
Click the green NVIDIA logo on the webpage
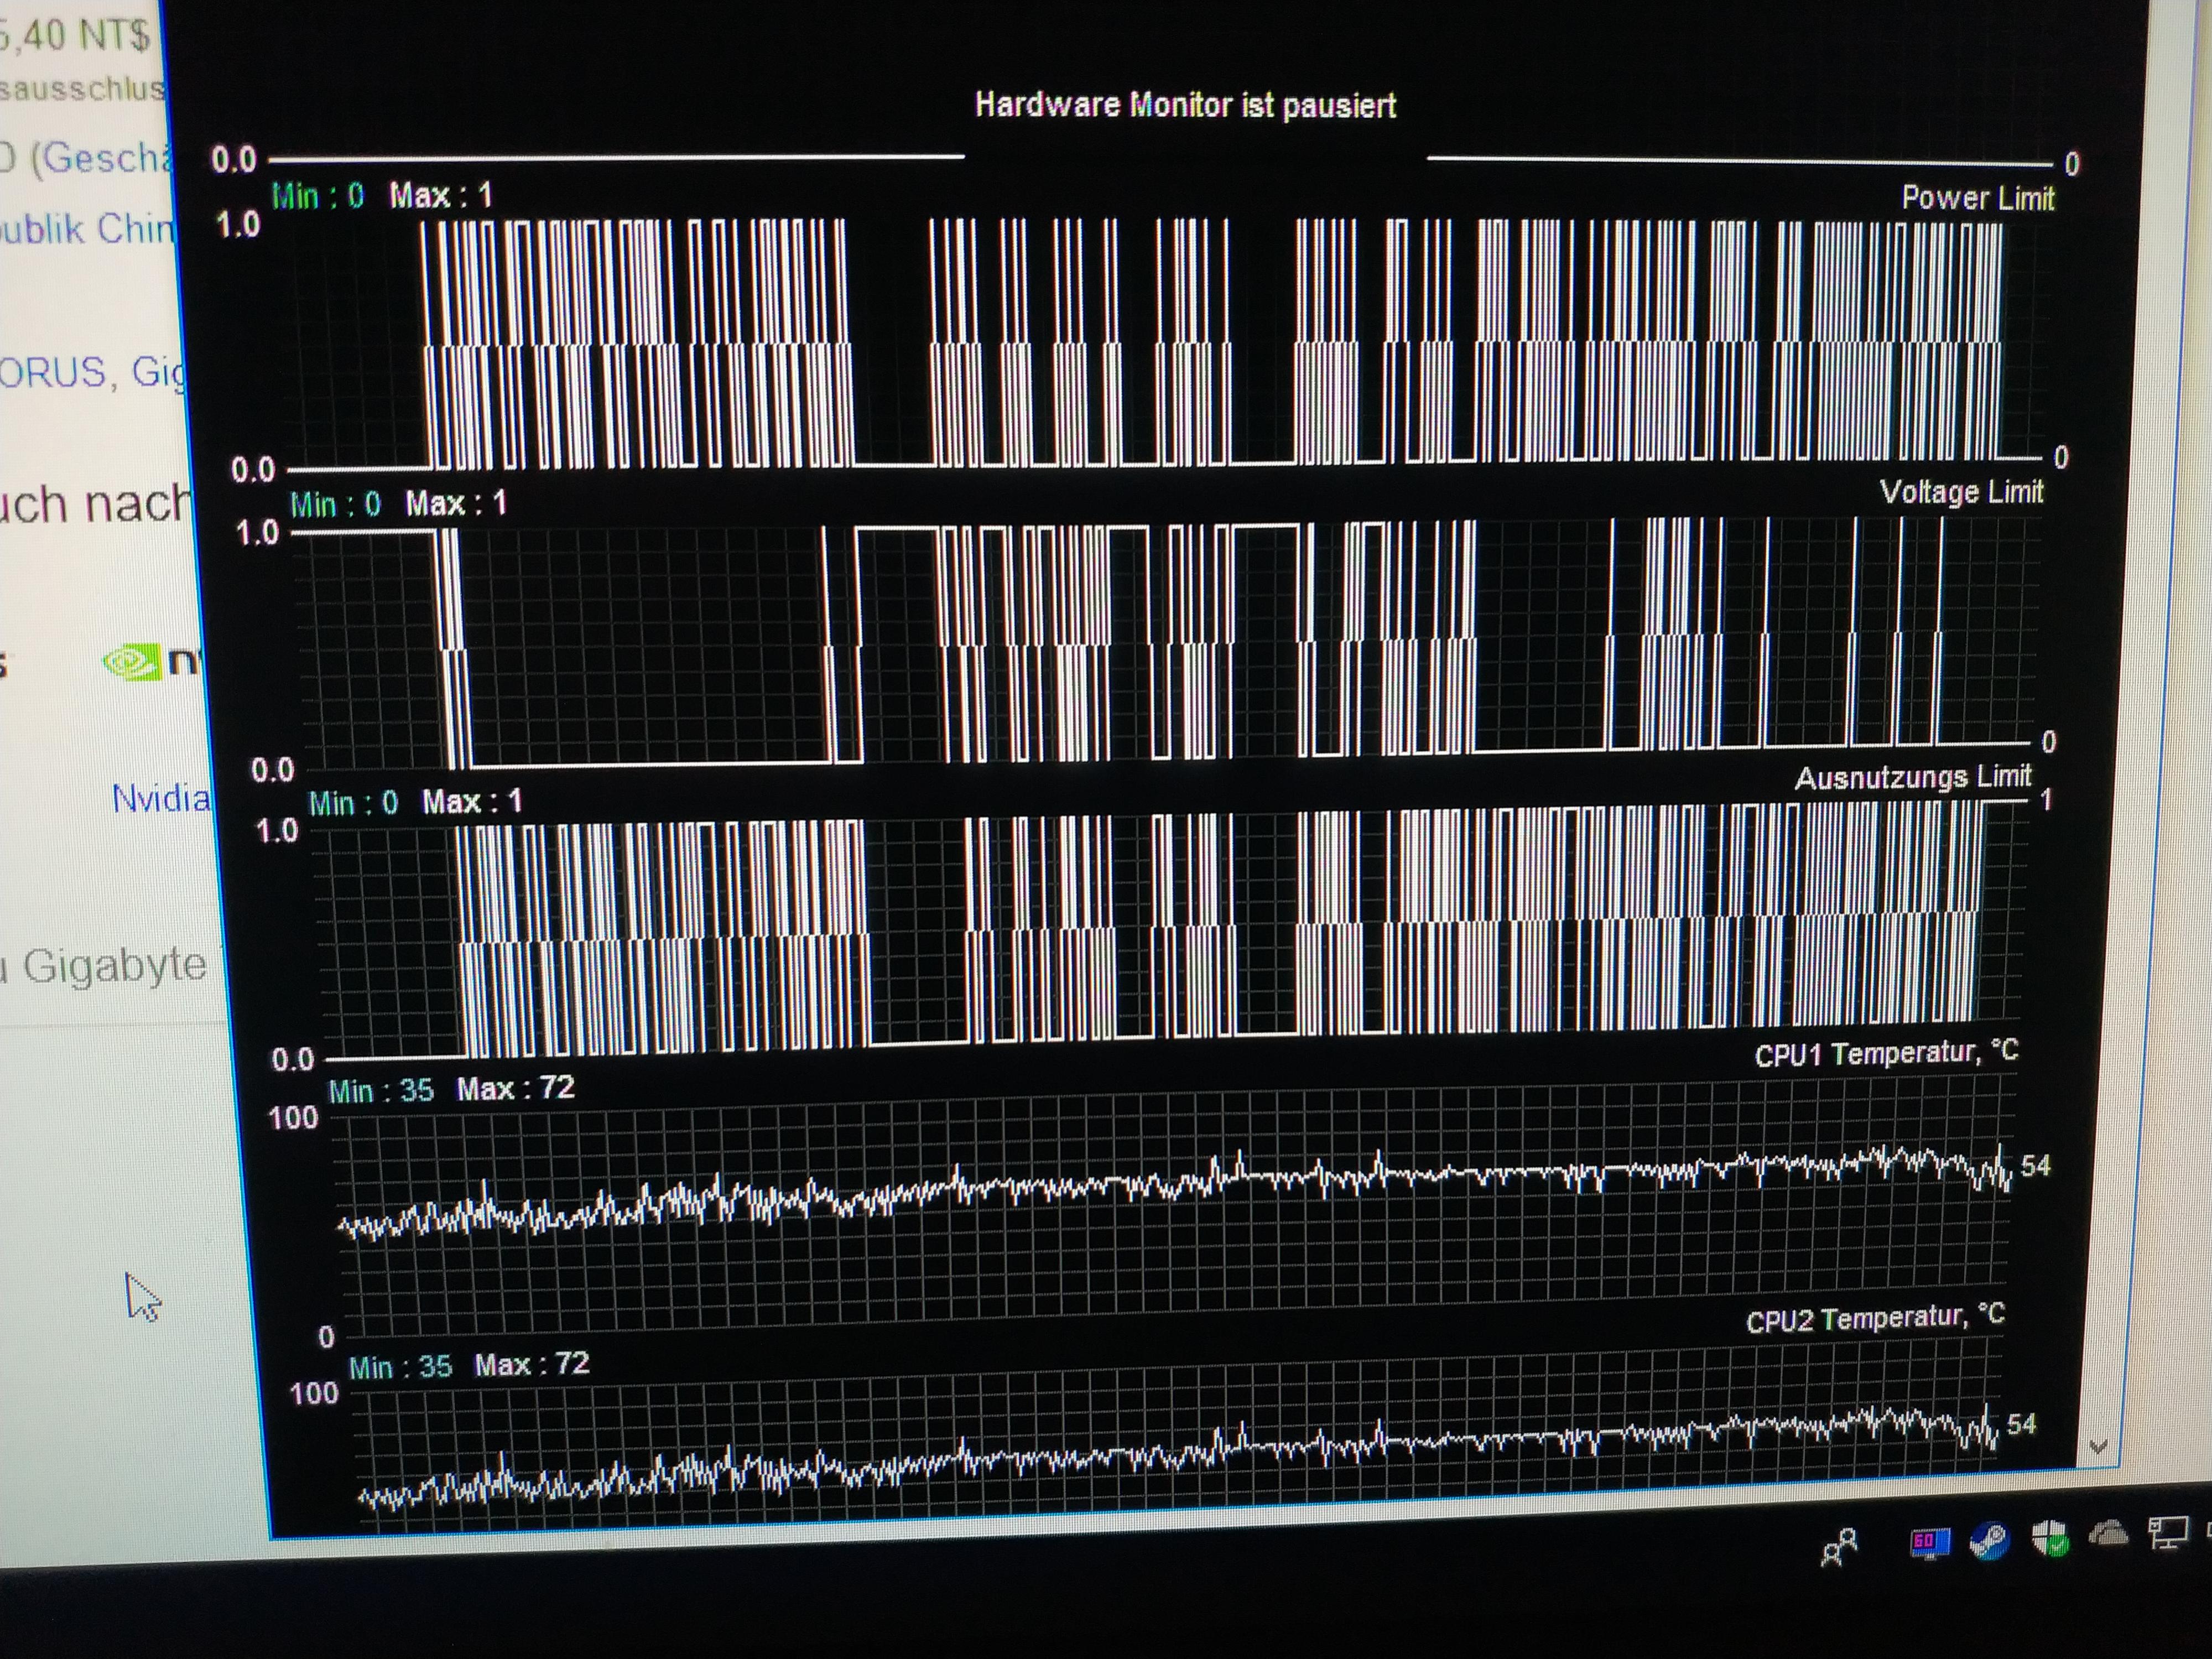(133, 662)
